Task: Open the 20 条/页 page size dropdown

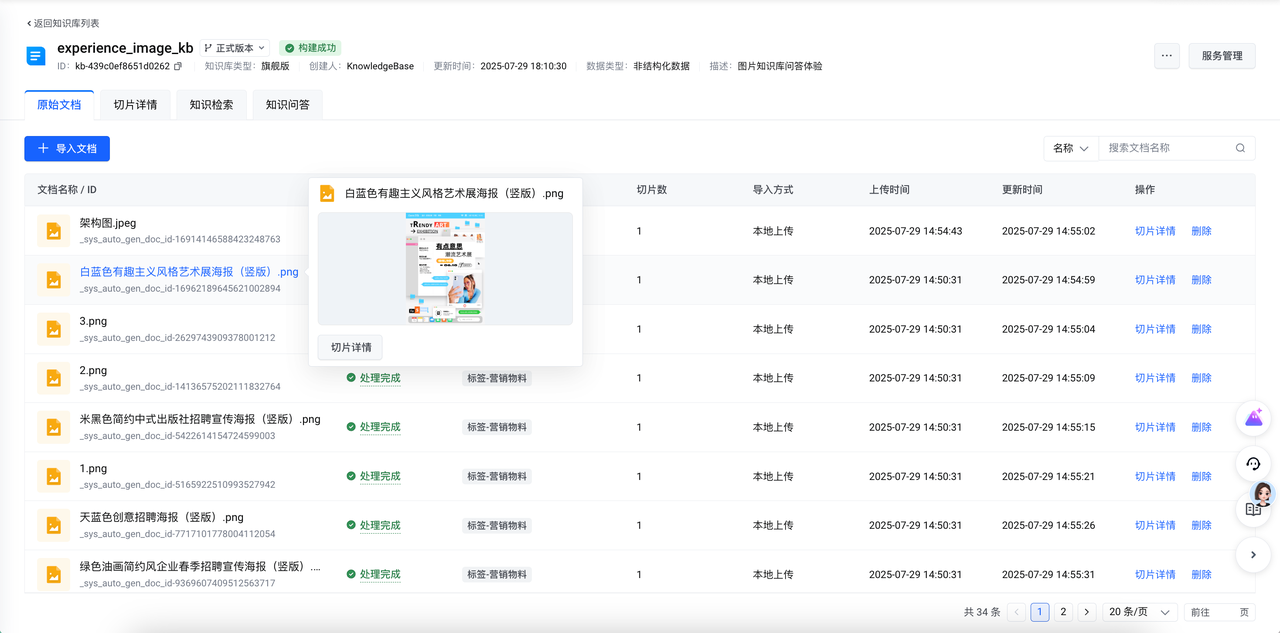Action: pyautogui.click(x=1140, y=612)
